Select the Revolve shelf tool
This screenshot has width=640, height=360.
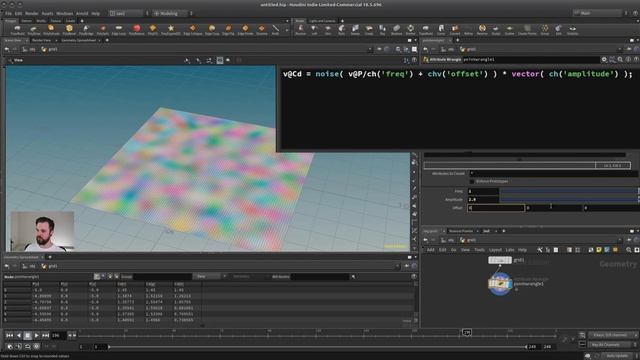point(300,29)
